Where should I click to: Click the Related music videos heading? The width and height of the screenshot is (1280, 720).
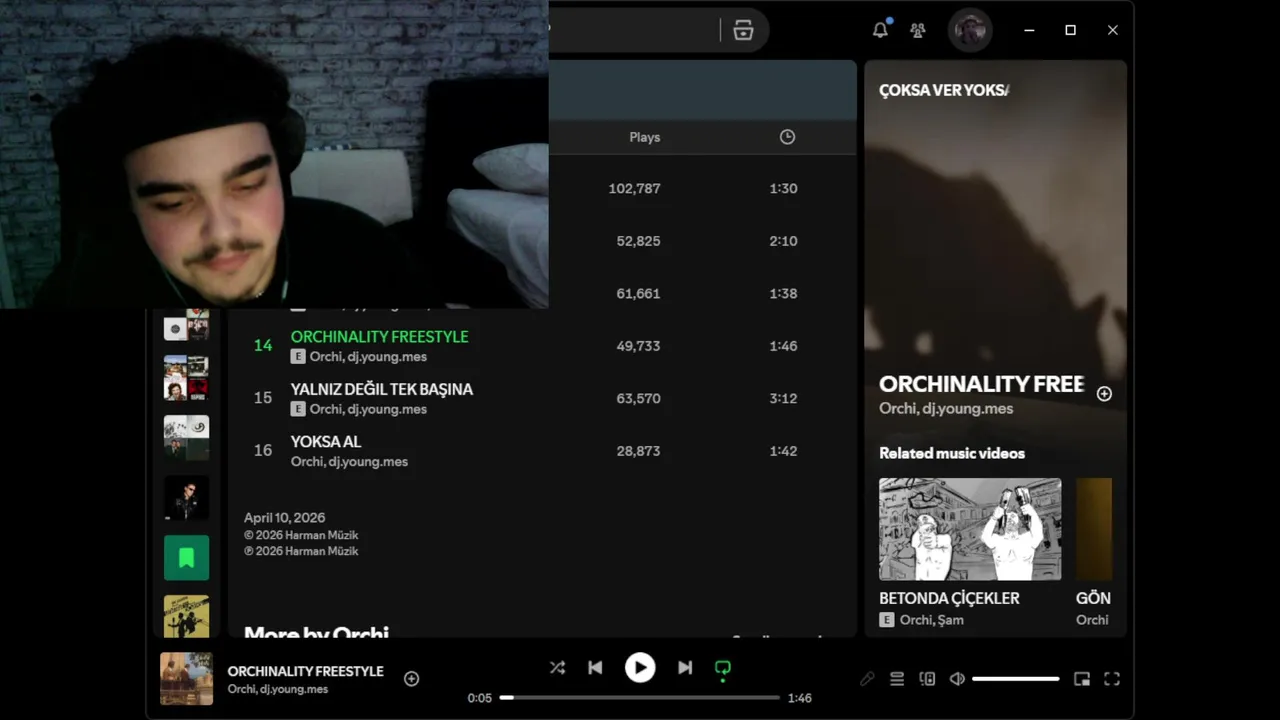pyautogui.click(x=952, y=453)
